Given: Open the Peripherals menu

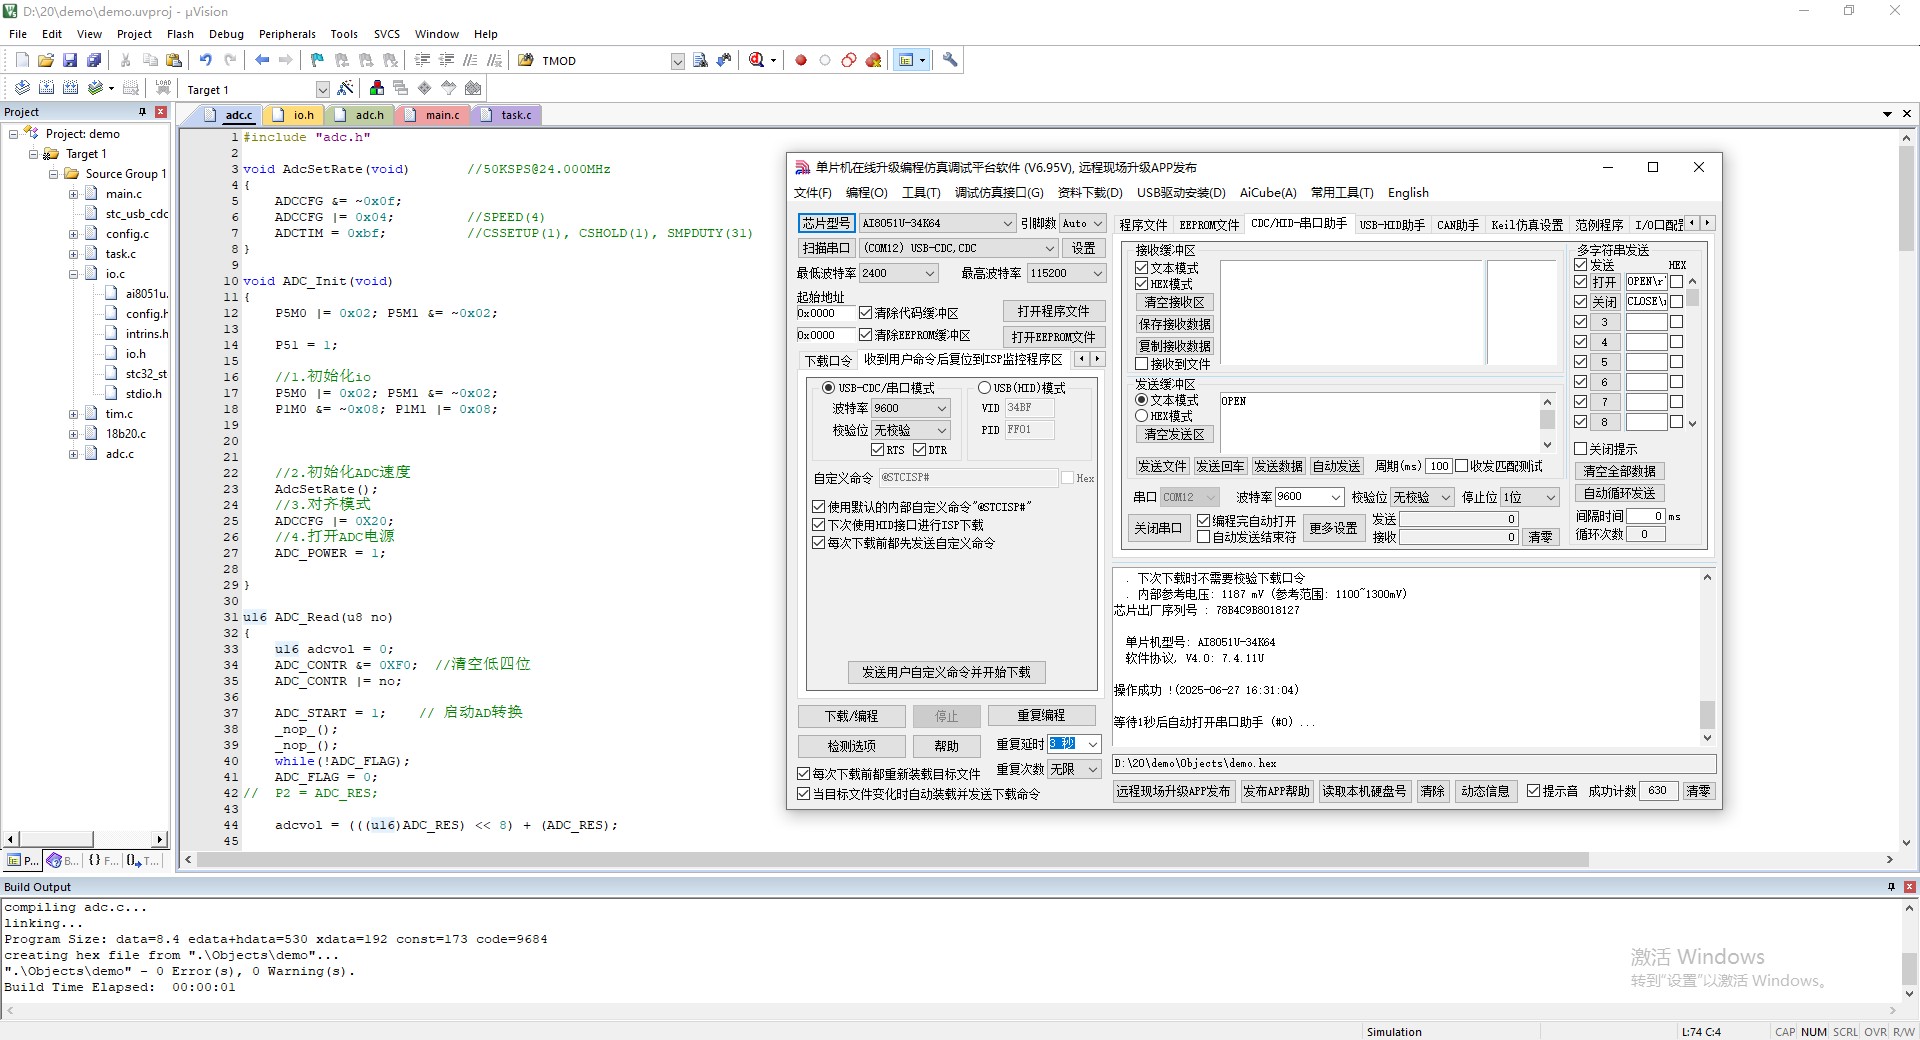Looking at the screenshot, I should pos(287,34).
